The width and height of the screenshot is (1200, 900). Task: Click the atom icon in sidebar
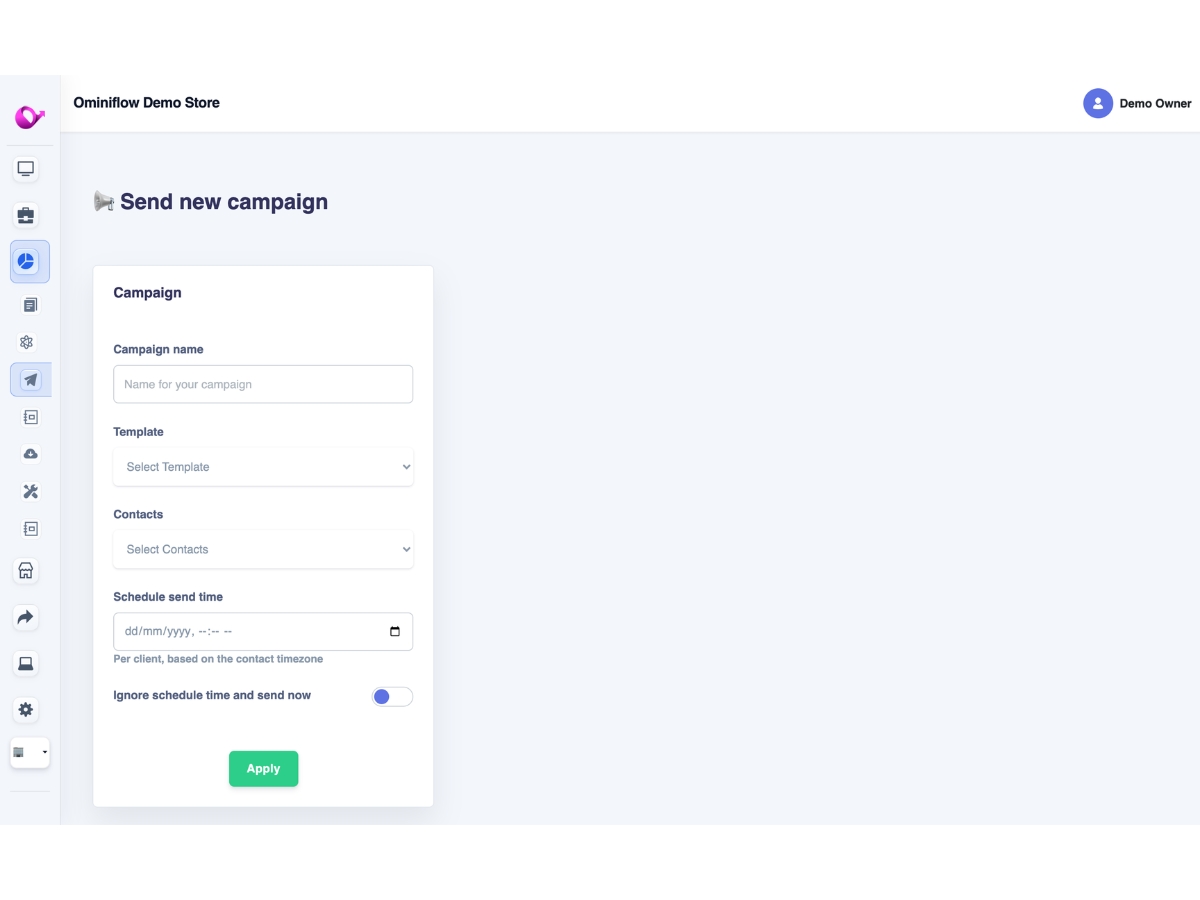point(27,342)
